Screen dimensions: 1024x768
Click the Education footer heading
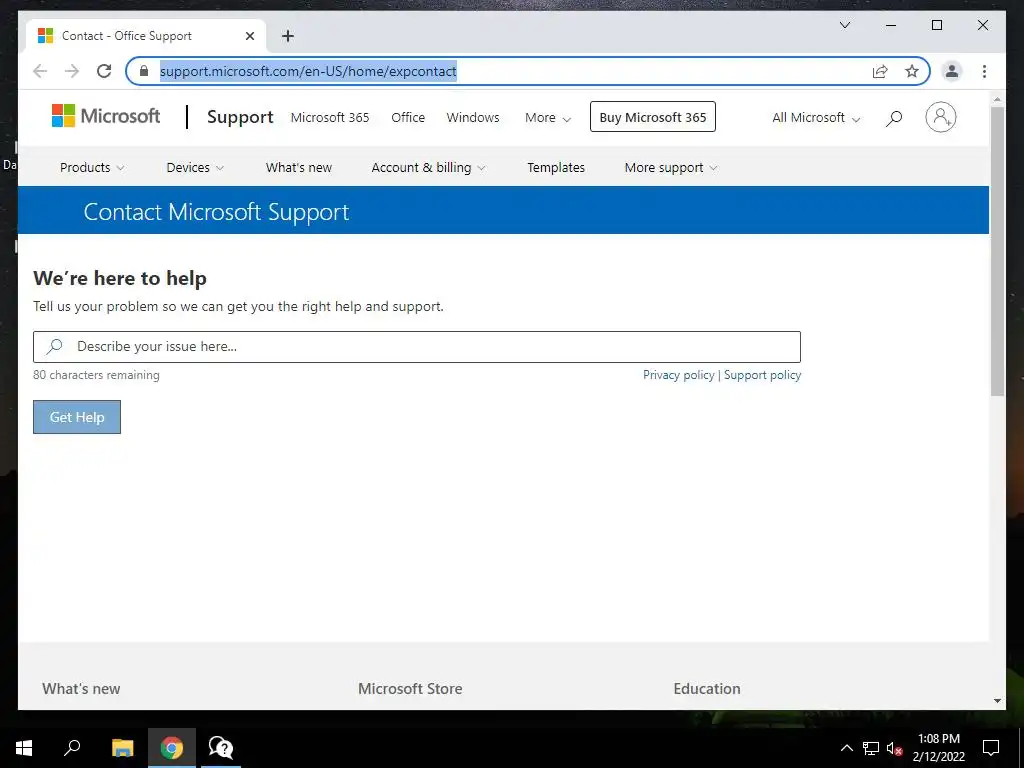coord(707,688)
